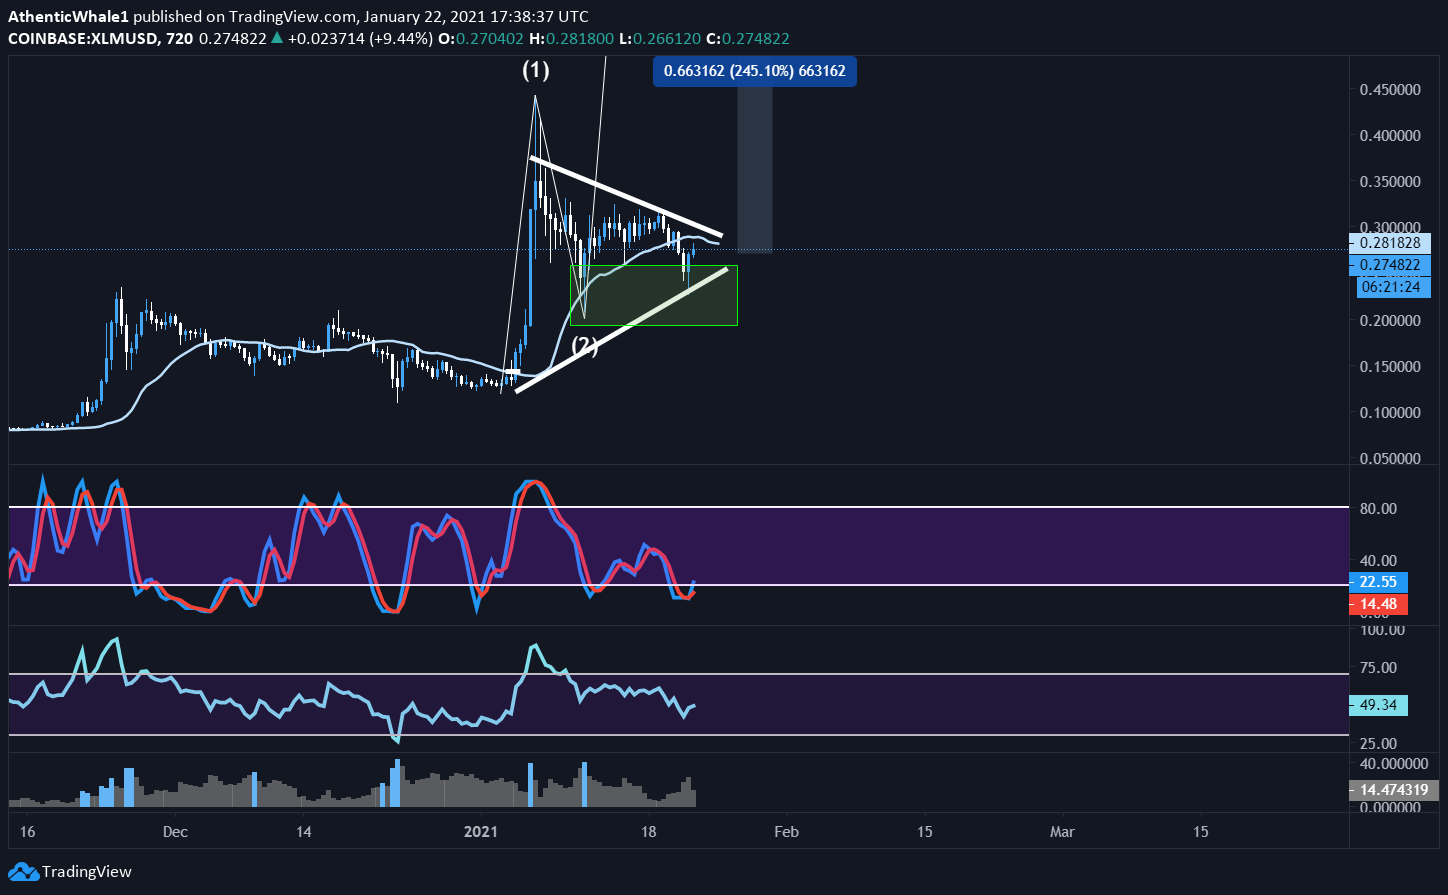Image resolution: width=1448 pixels, height=895 pixels.
Task: Click the 0.281828 moving average price tag
Action: click(x=1390, y=243)
